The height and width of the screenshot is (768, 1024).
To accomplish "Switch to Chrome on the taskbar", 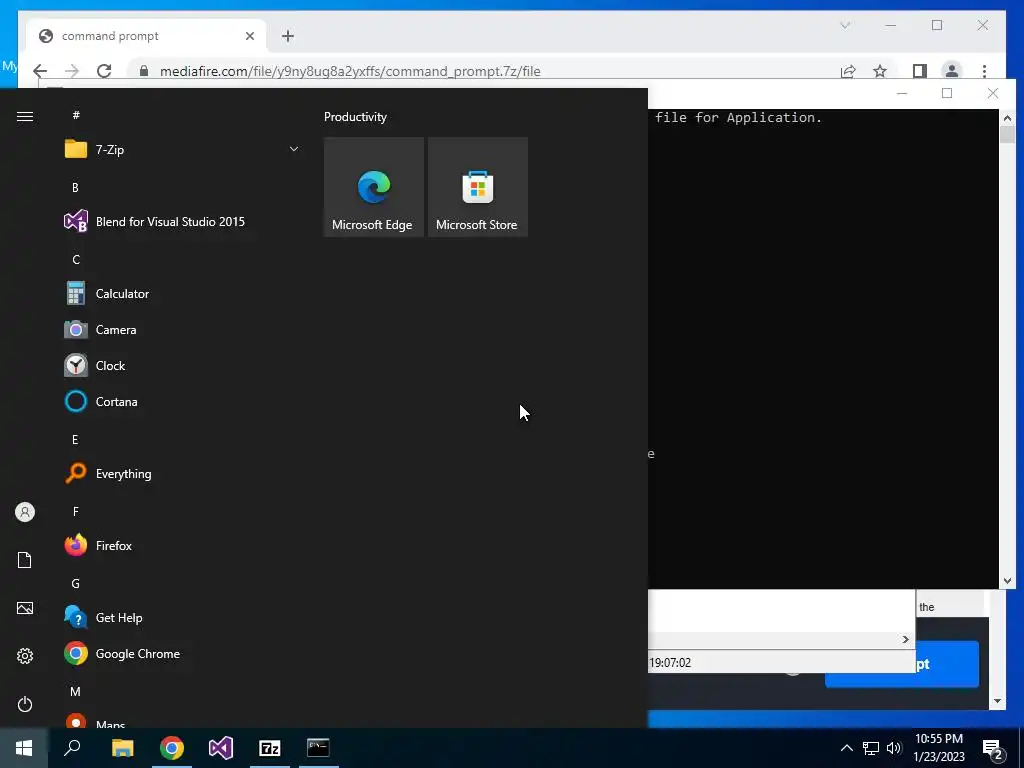I will [x=172, y=748].
